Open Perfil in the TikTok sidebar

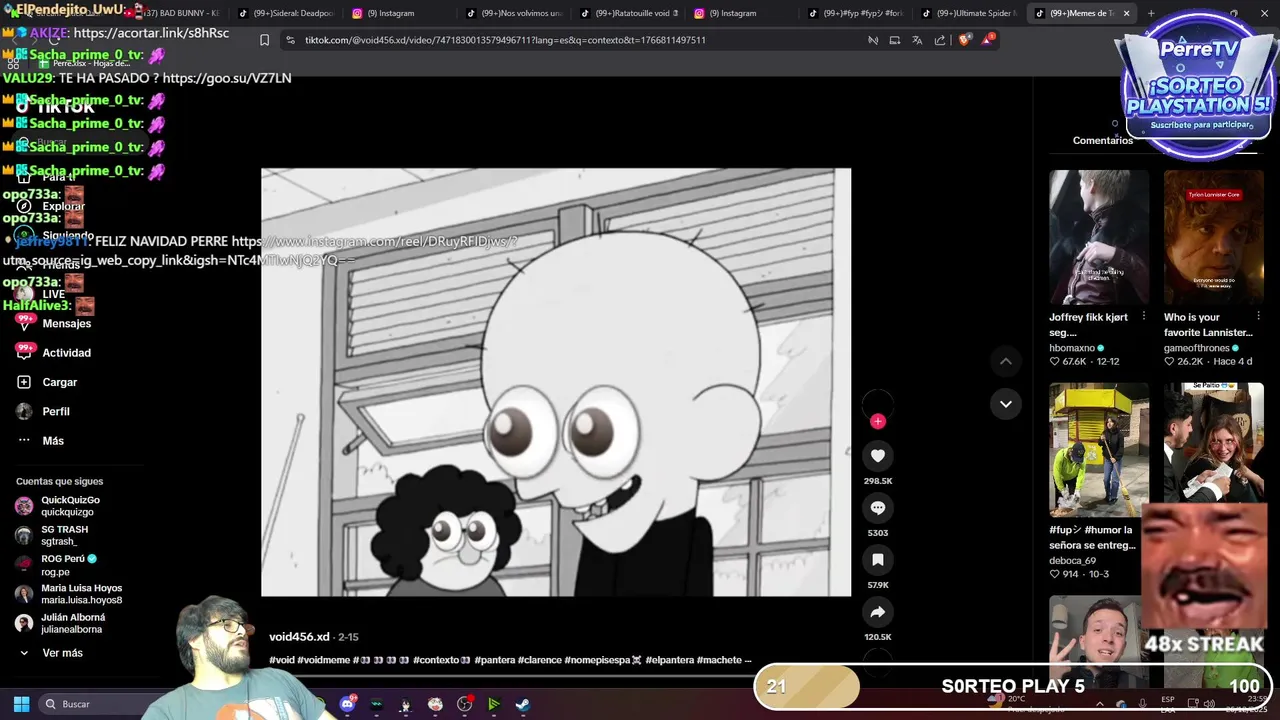click(56, 411)
